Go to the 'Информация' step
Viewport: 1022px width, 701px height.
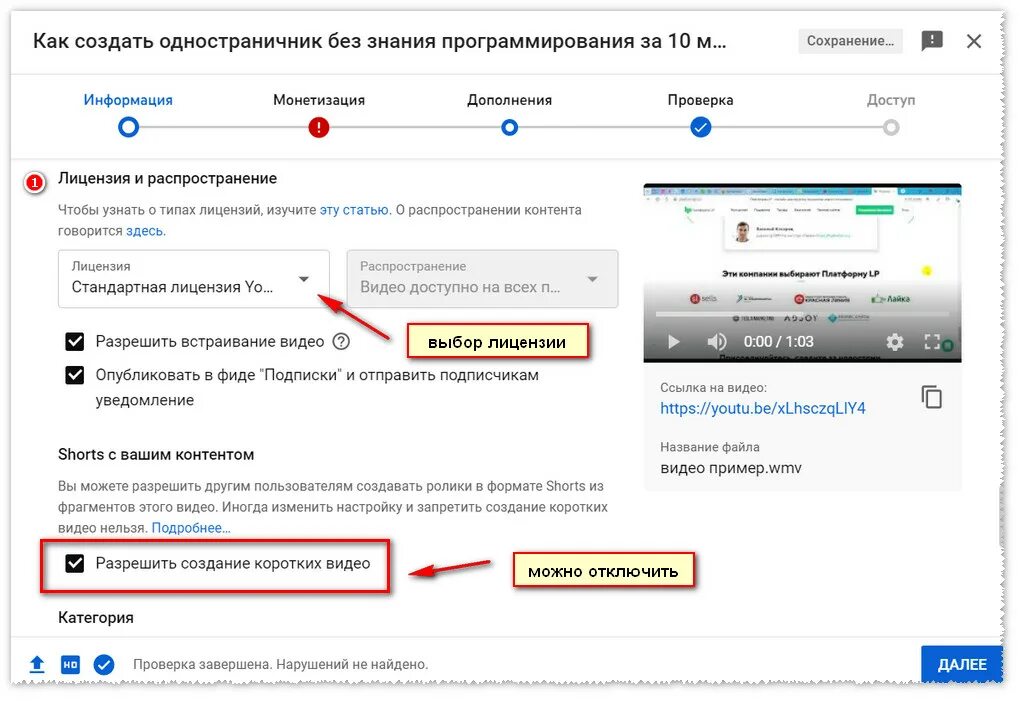point(128,114)
